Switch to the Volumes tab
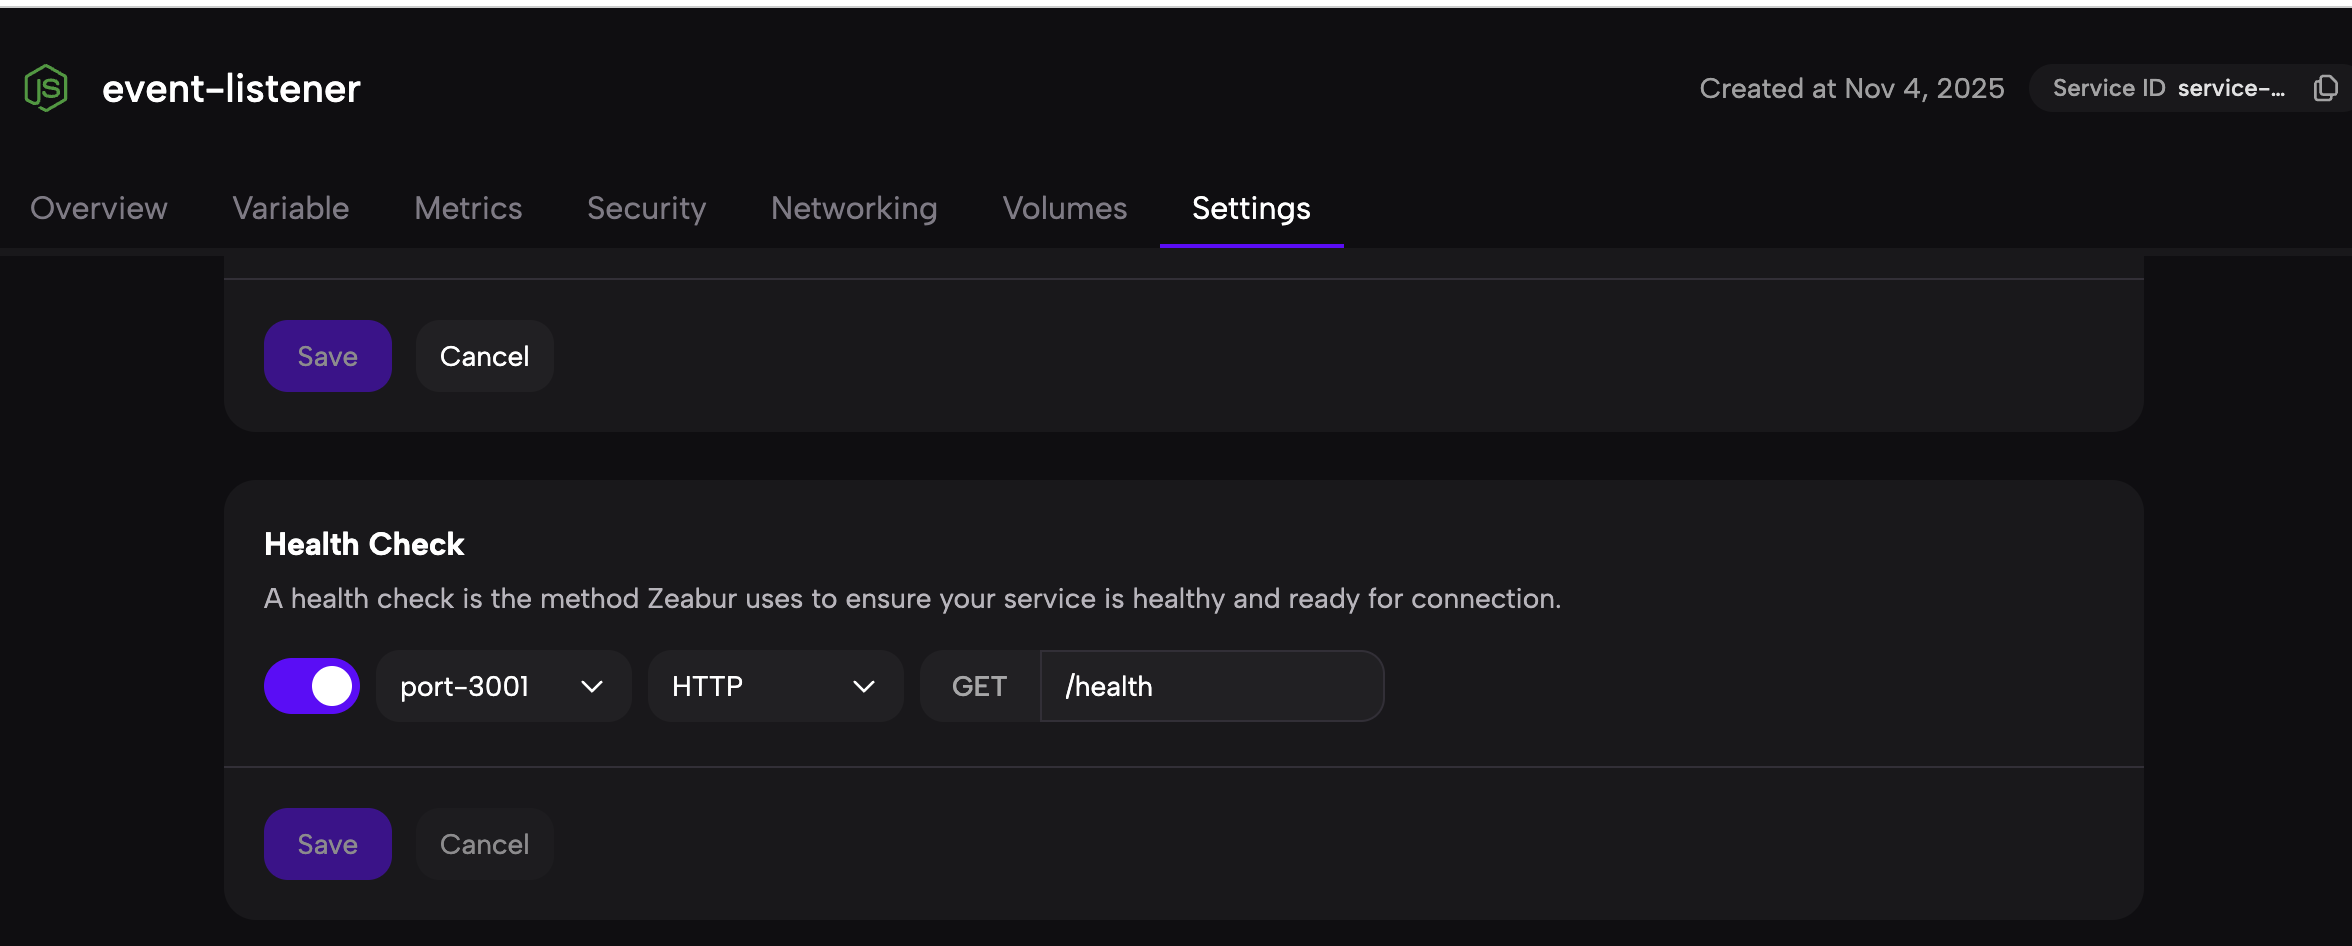Screen dimensions: 2352x946 [x=1065, y=208]
